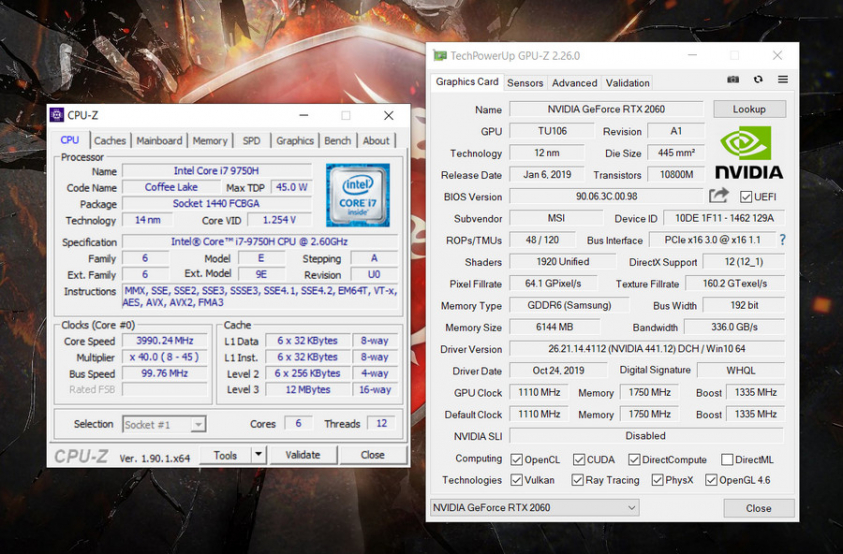Image resolution: width=843 pixels, height=554 pixels.
Task: Click the Intel Core i7 badge
Action: pos(357,194)
